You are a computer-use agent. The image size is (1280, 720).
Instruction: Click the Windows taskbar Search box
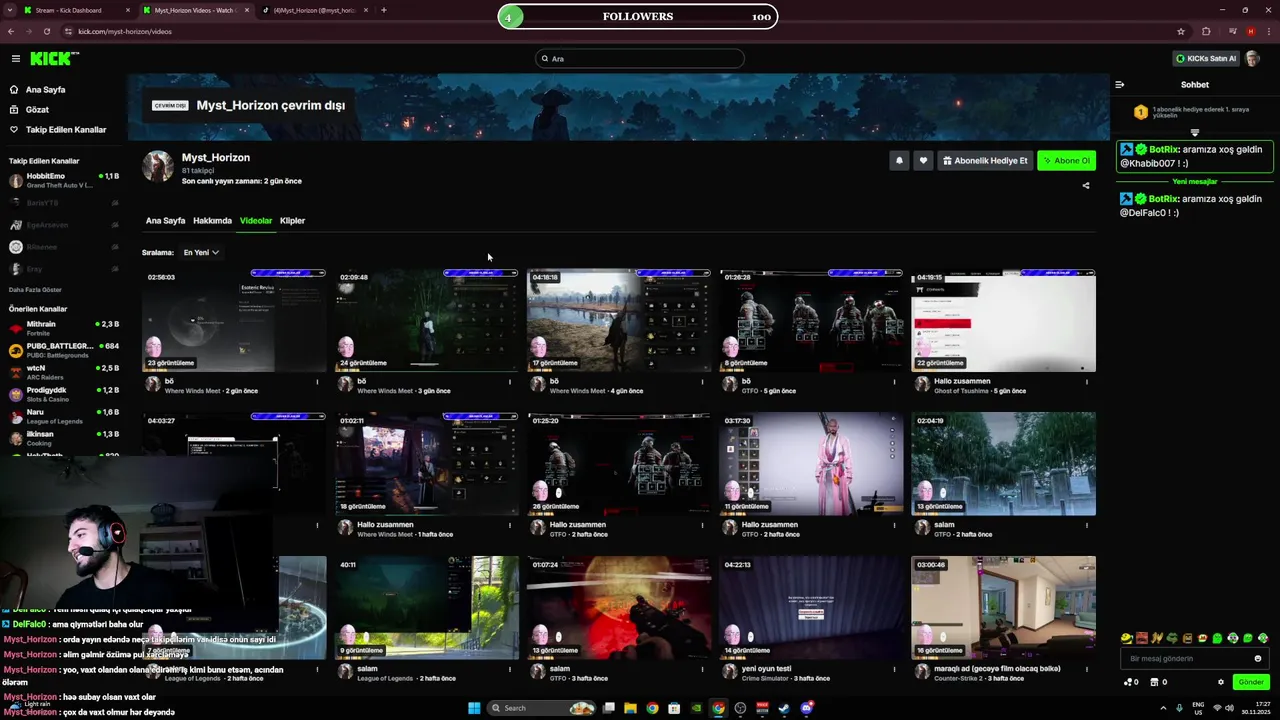click(541, 708)
